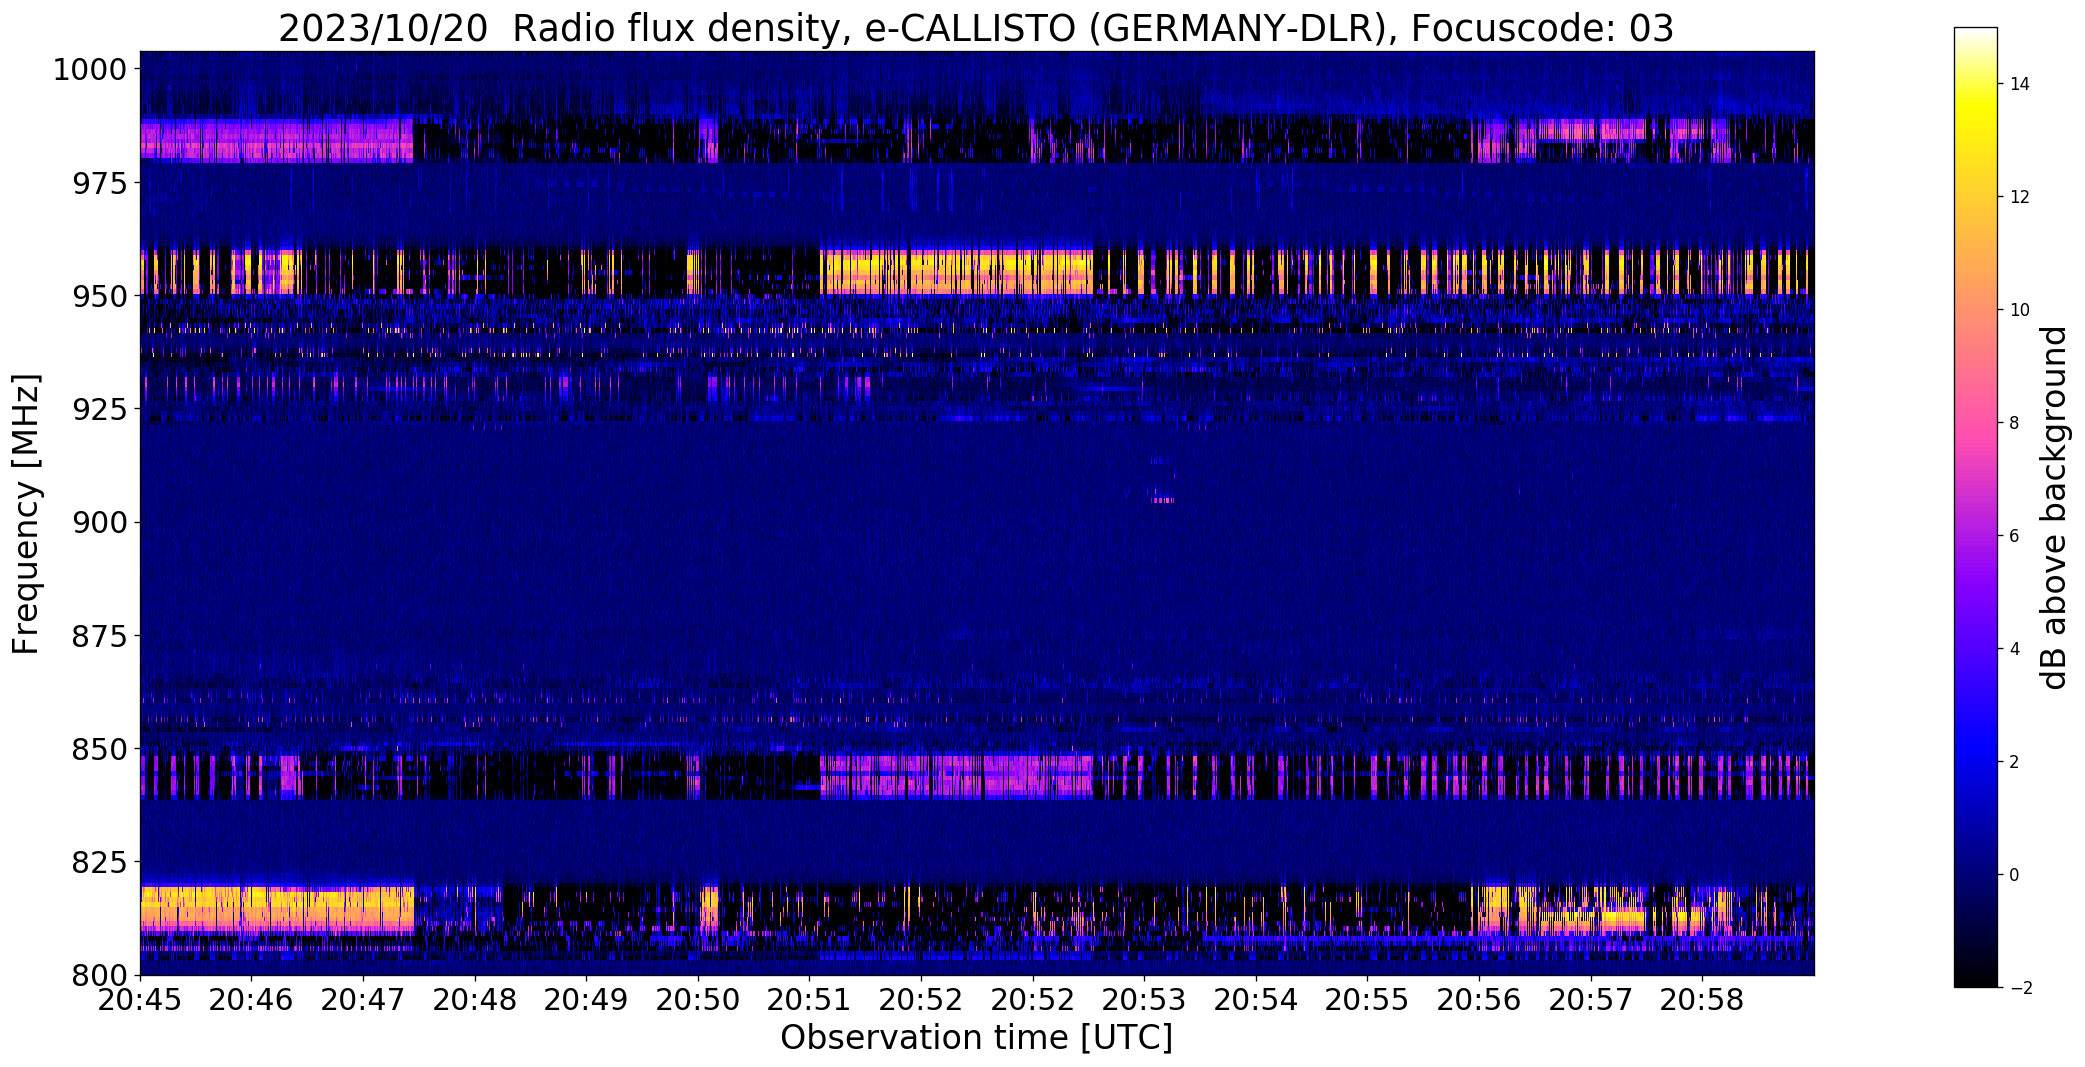Select the 825 frequency tick label
This screenshot has width=2085, height=1067.
[99, 861]
